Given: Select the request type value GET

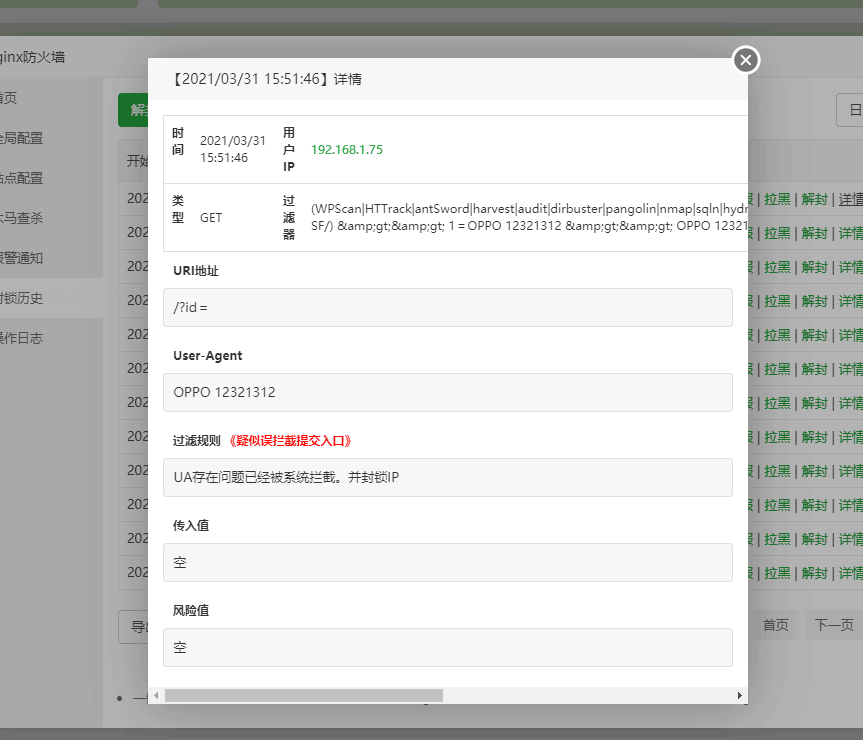Looking at the screenshot, I should click(211, 218).
